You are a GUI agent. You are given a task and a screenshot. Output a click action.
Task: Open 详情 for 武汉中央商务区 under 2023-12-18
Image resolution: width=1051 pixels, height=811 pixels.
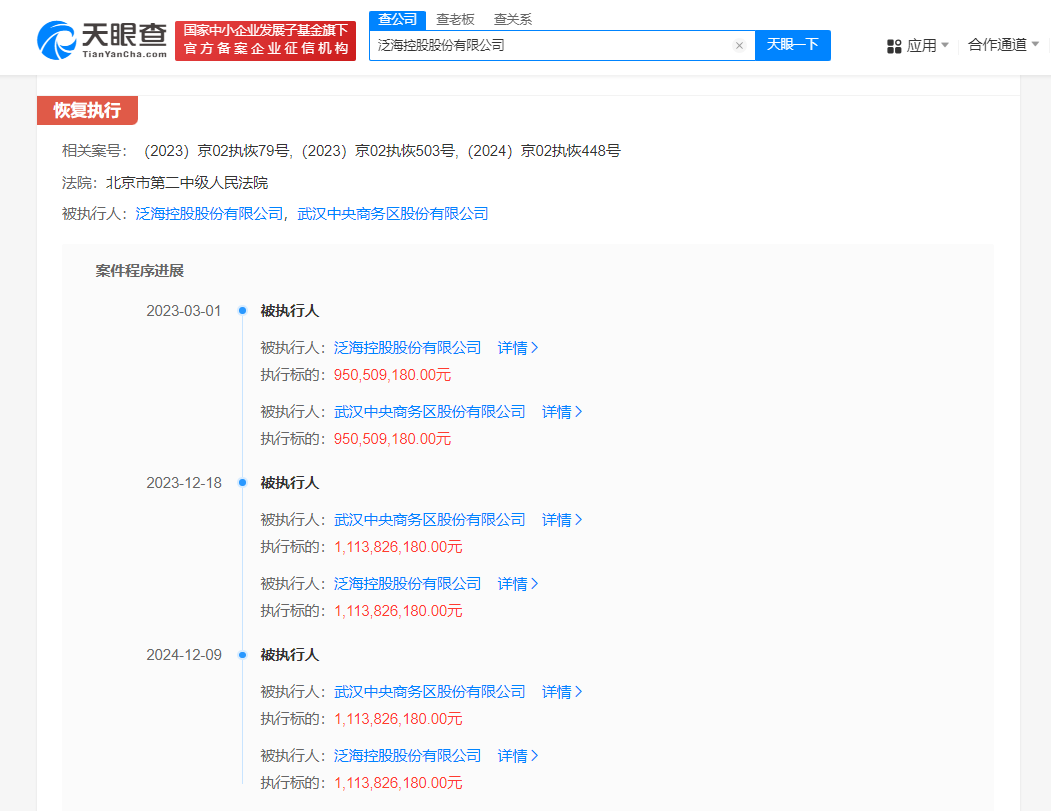click(562, 519)
